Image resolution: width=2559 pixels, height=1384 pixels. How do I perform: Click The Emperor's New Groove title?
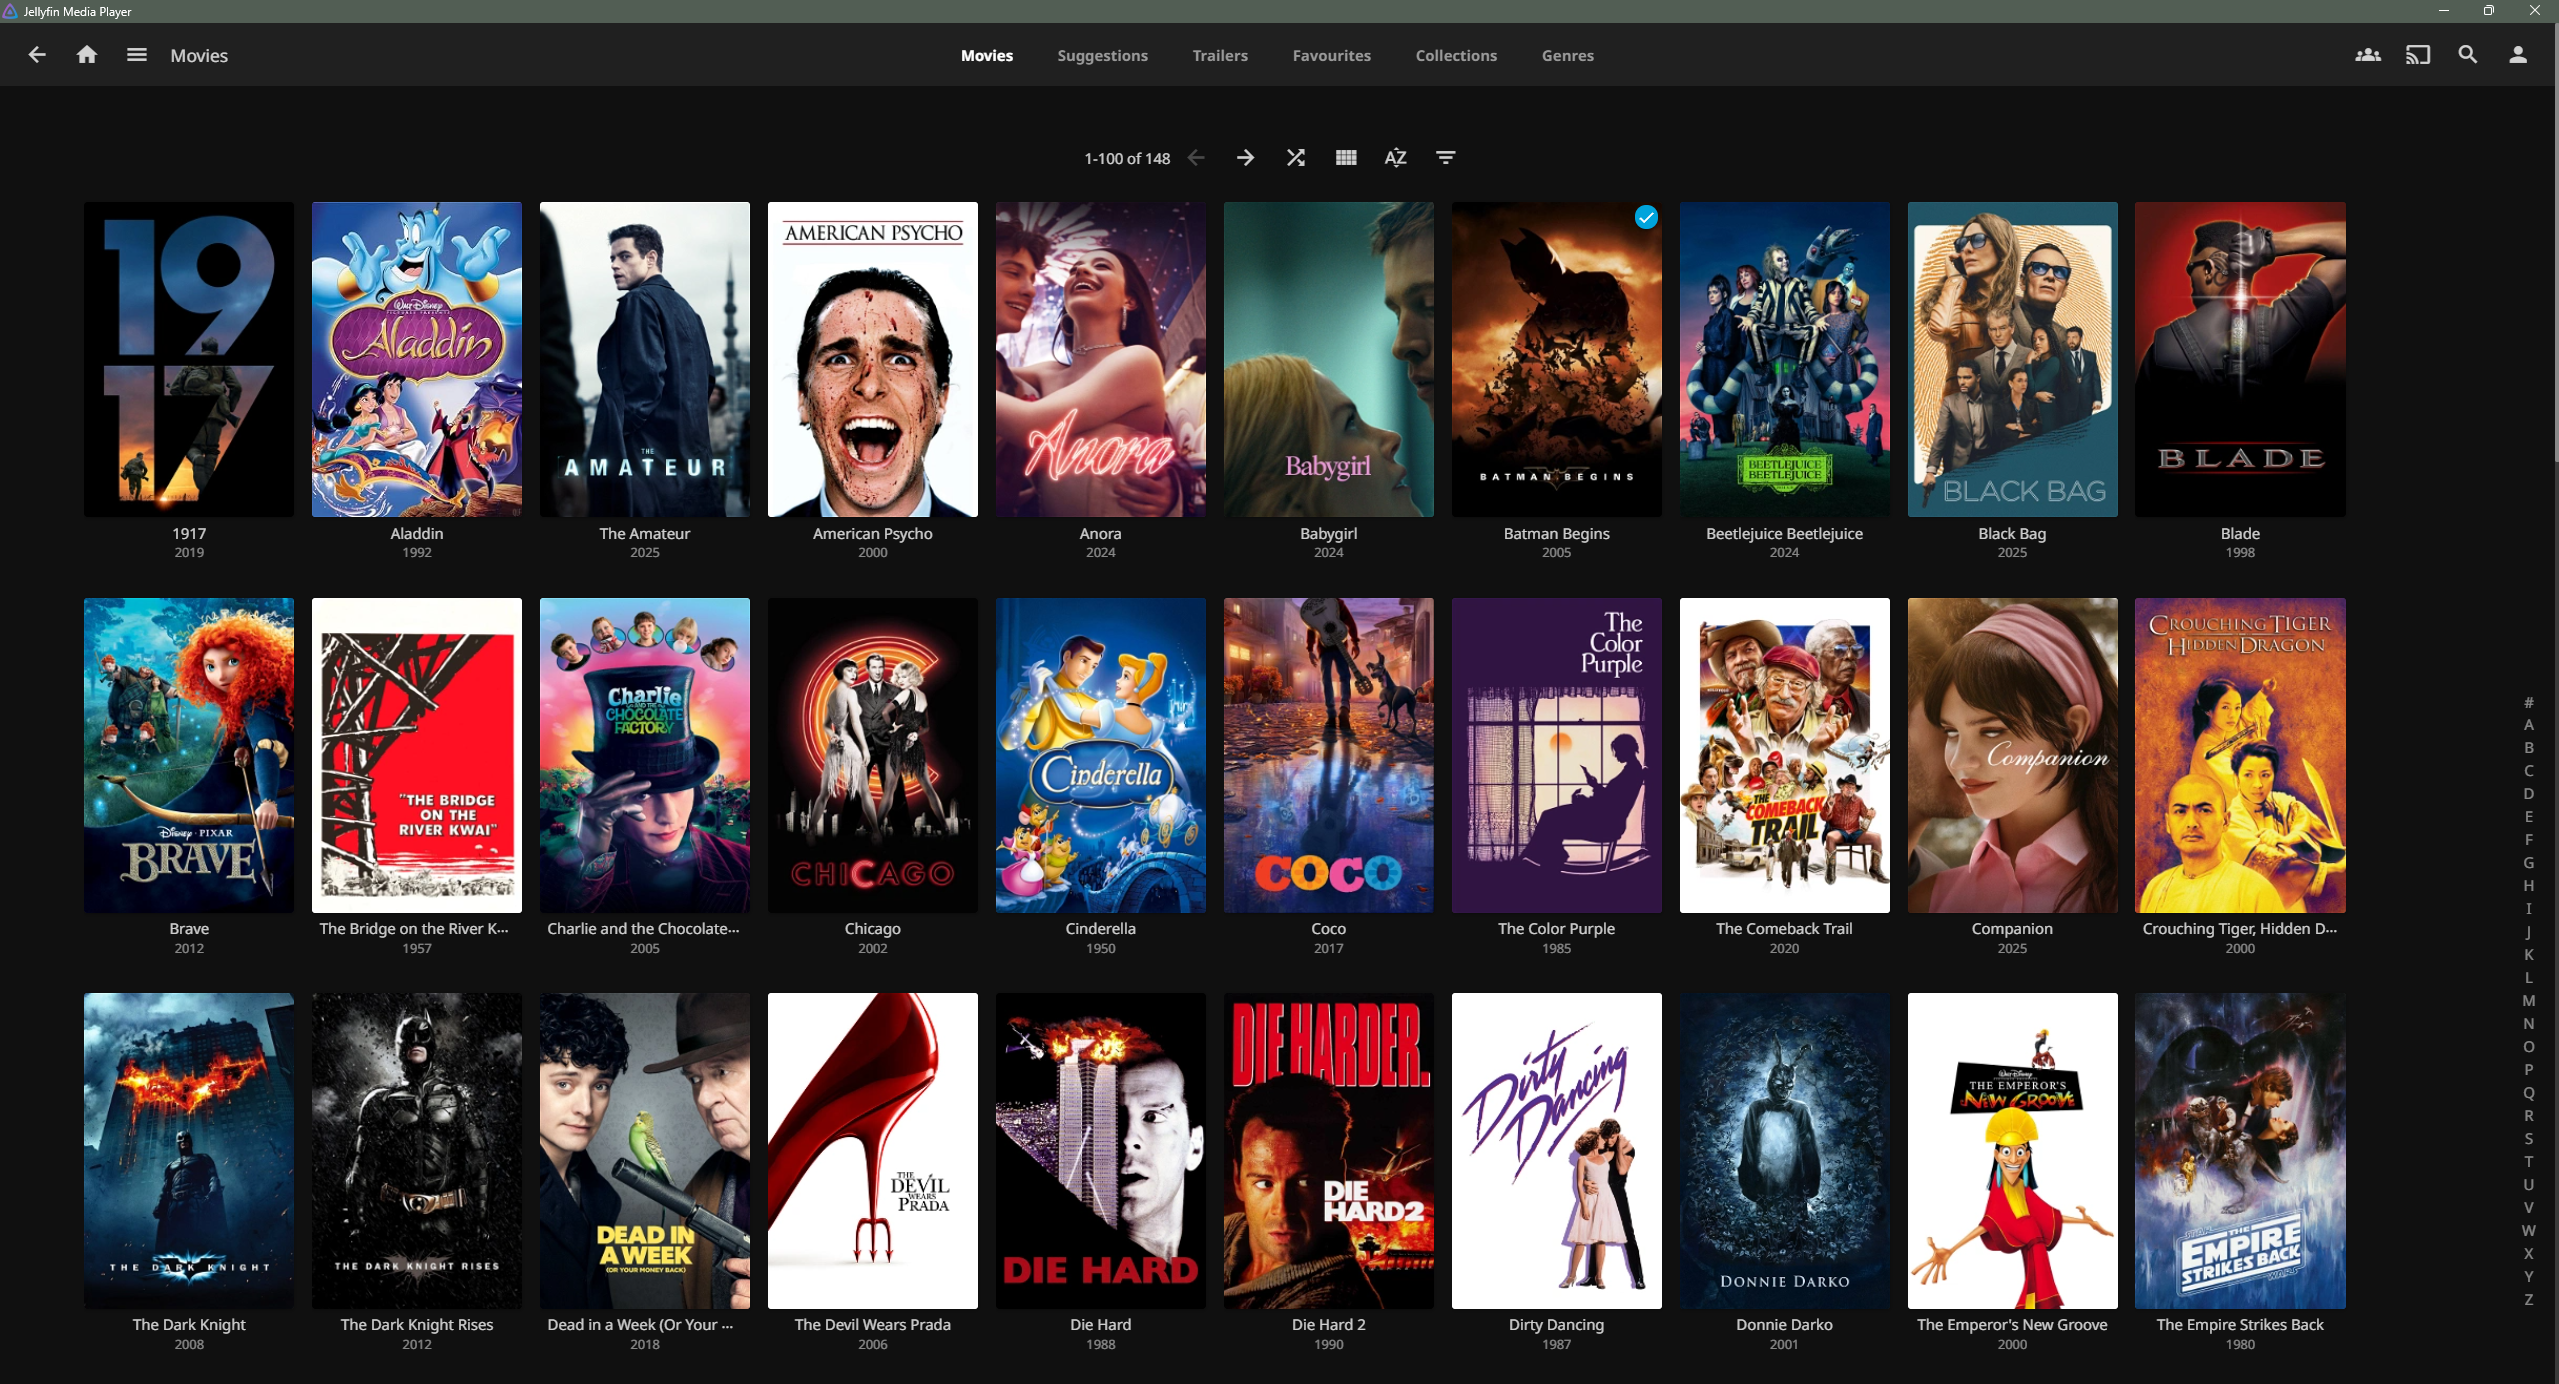point(2012,1324)
